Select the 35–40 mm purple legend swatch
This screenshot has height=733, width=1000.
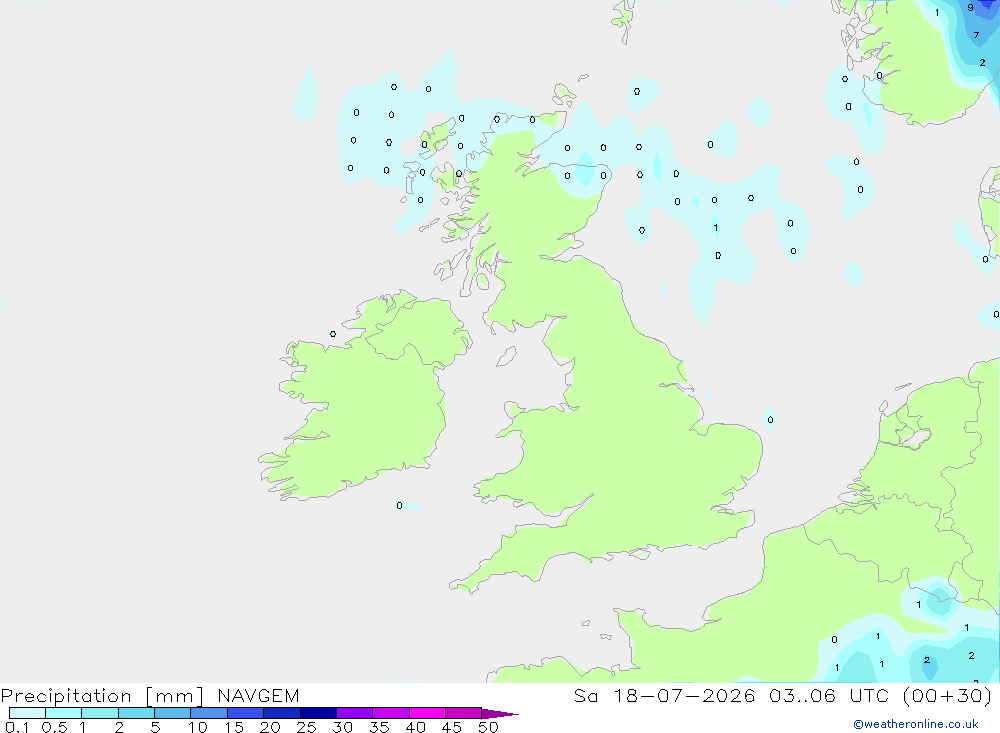390,713
